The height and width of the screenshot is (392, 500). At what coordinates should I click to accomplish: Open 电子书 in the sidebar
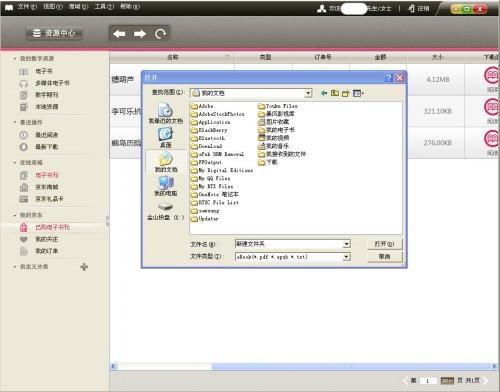pyautogui.click(x=44, y=71)
